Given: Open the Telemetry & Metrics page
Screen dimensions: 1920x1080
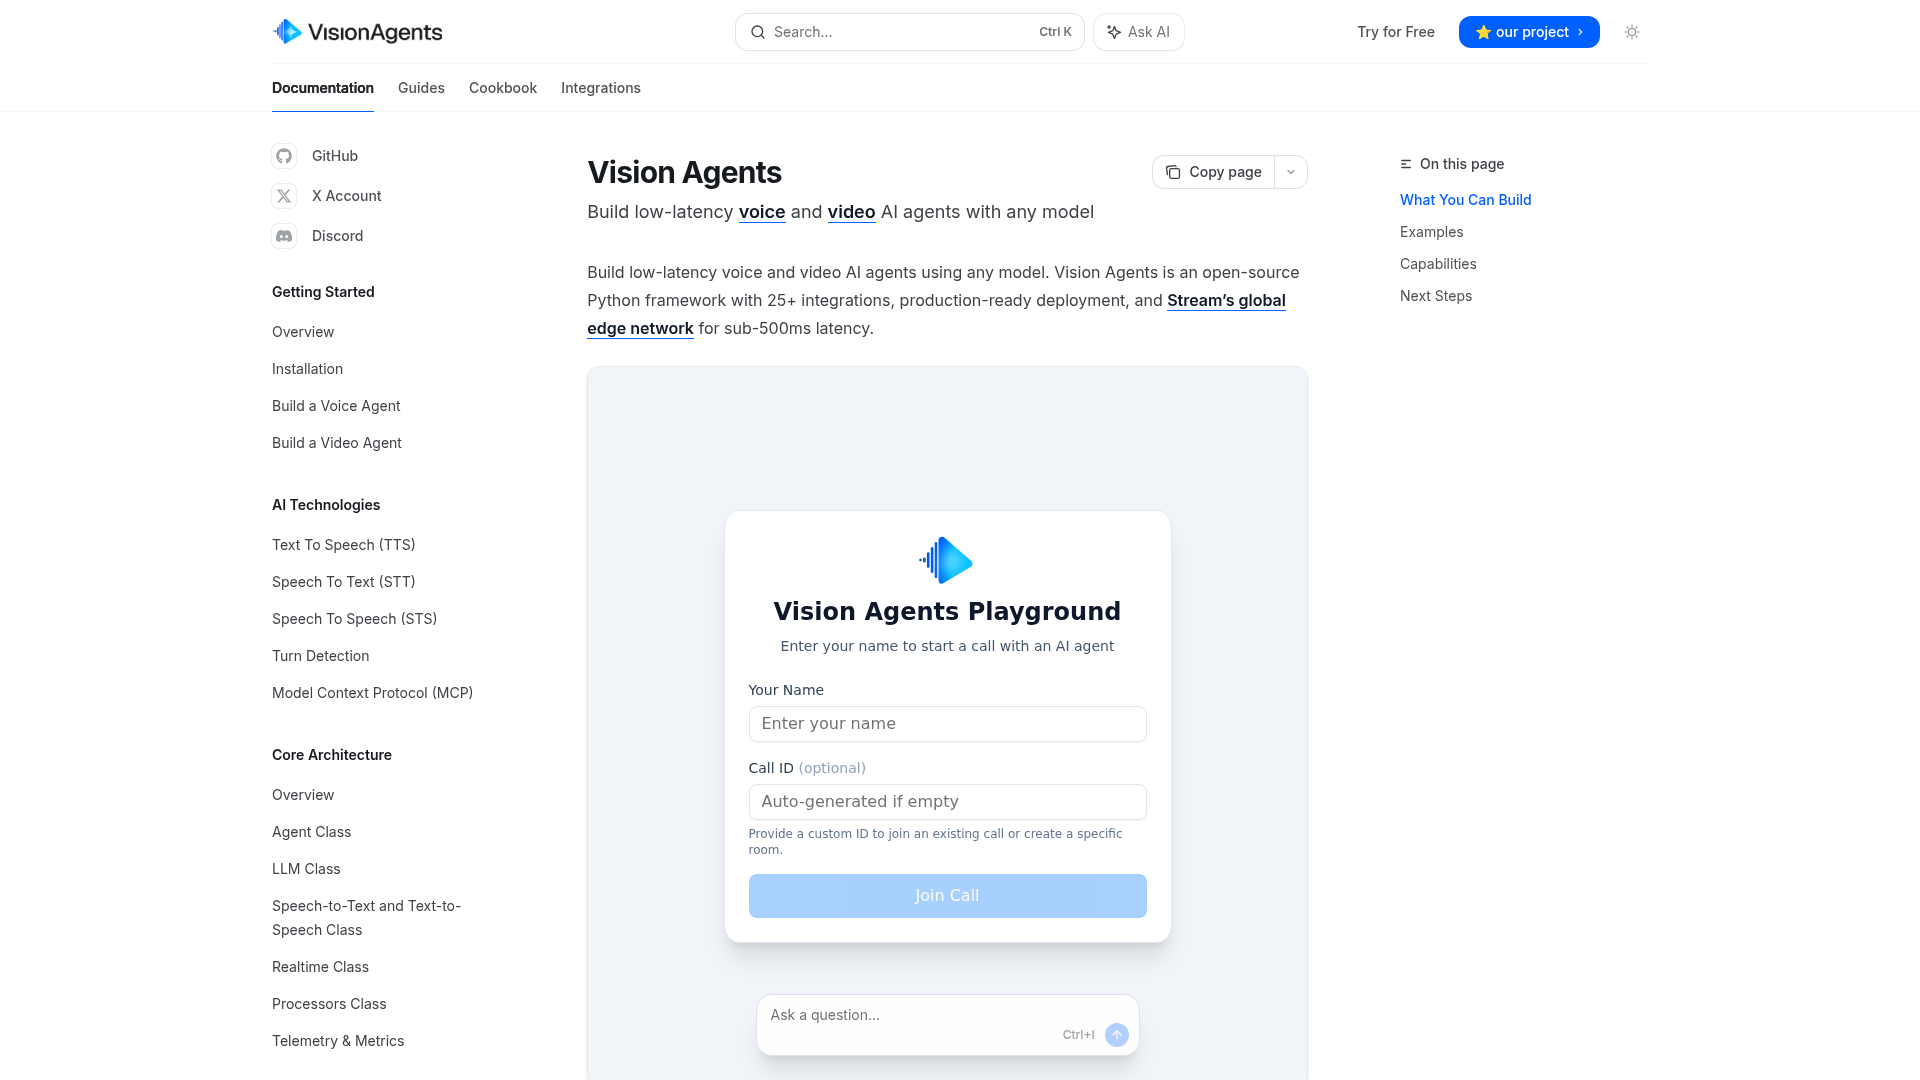Looking at the screenshot, I should coord(338,1041).
